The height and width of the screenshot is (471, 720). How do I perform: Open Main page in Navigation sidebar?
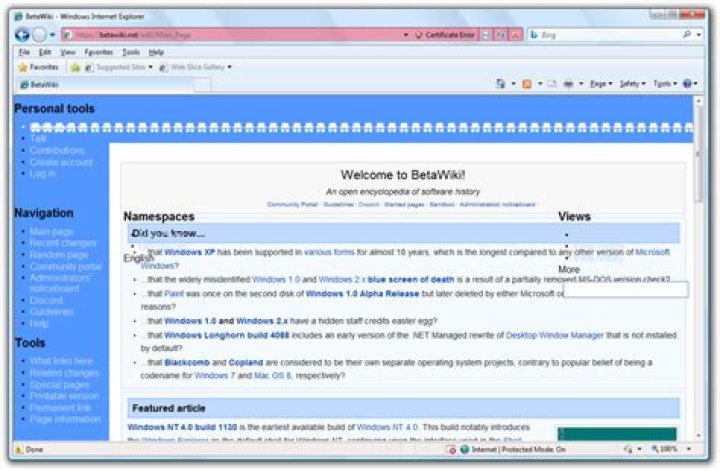[x=51, y=232]
